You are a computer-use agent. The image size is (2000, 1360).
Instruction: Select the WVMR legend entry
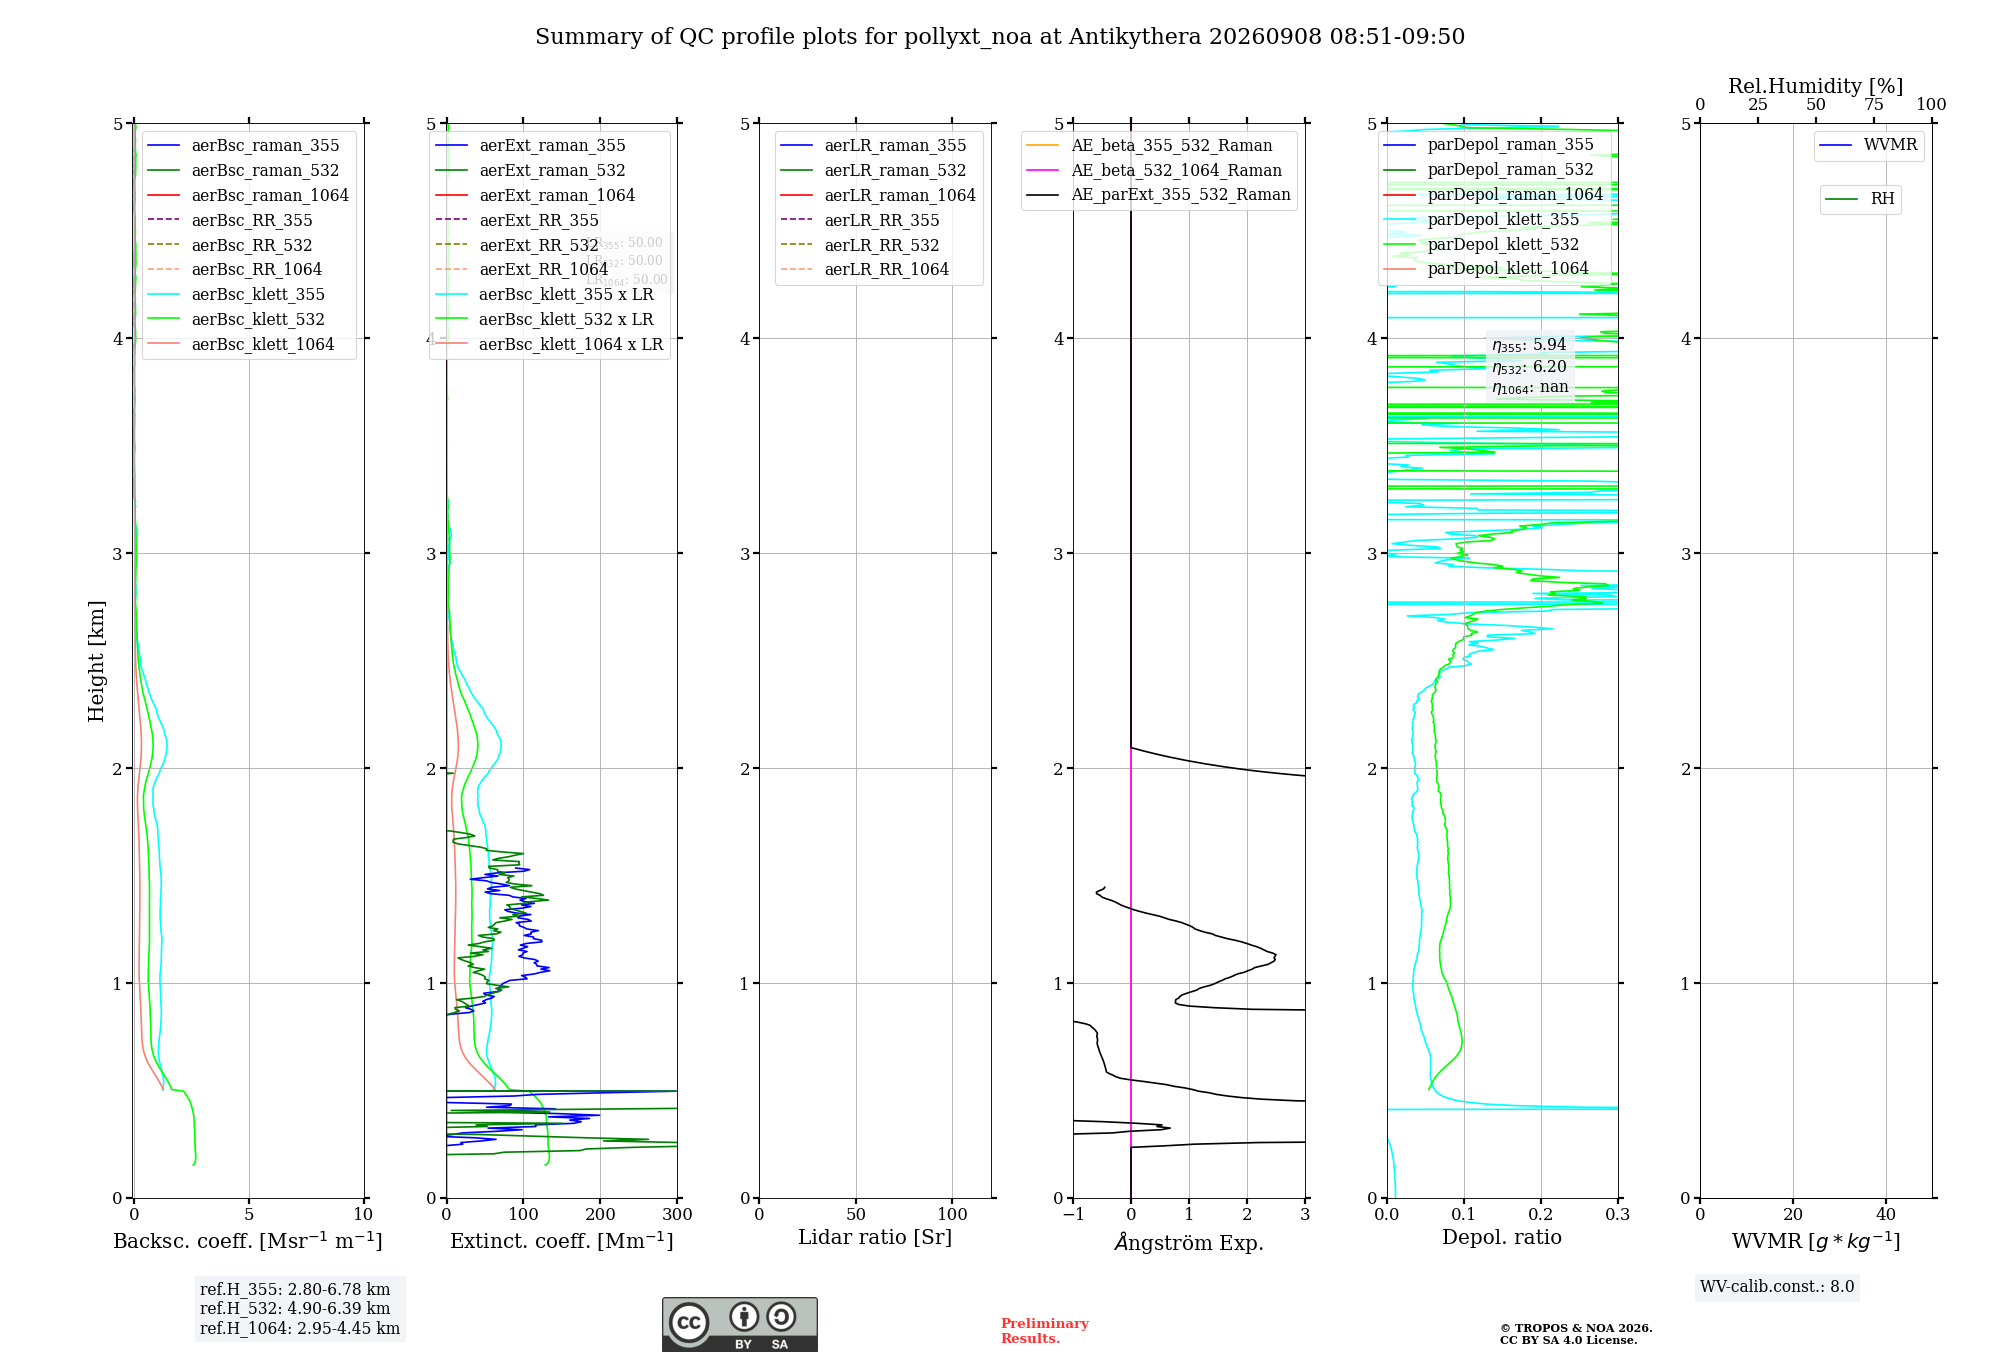tap(1869, 145)
